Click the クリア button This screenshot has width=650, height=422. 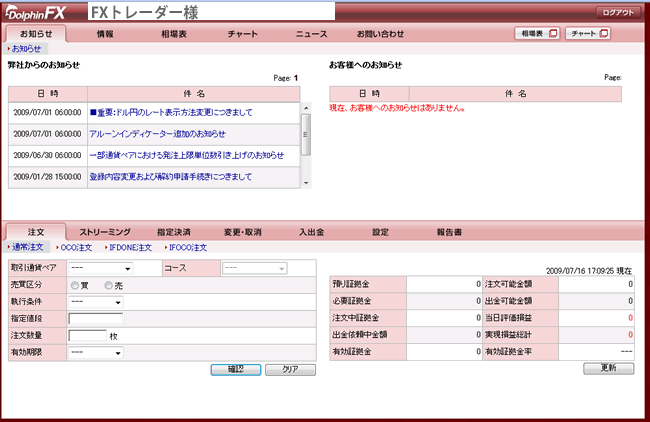(x=290, y=369)
